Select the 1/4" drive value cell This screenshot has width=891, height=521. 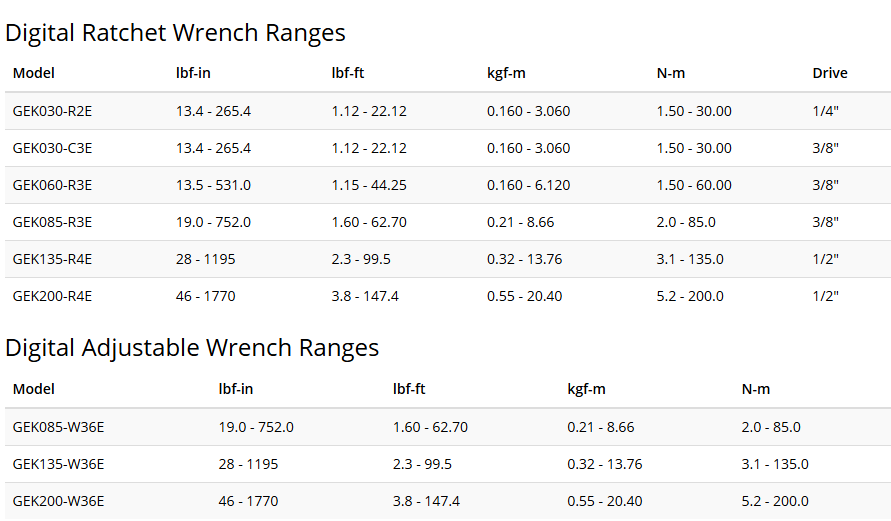pos(826,111)
